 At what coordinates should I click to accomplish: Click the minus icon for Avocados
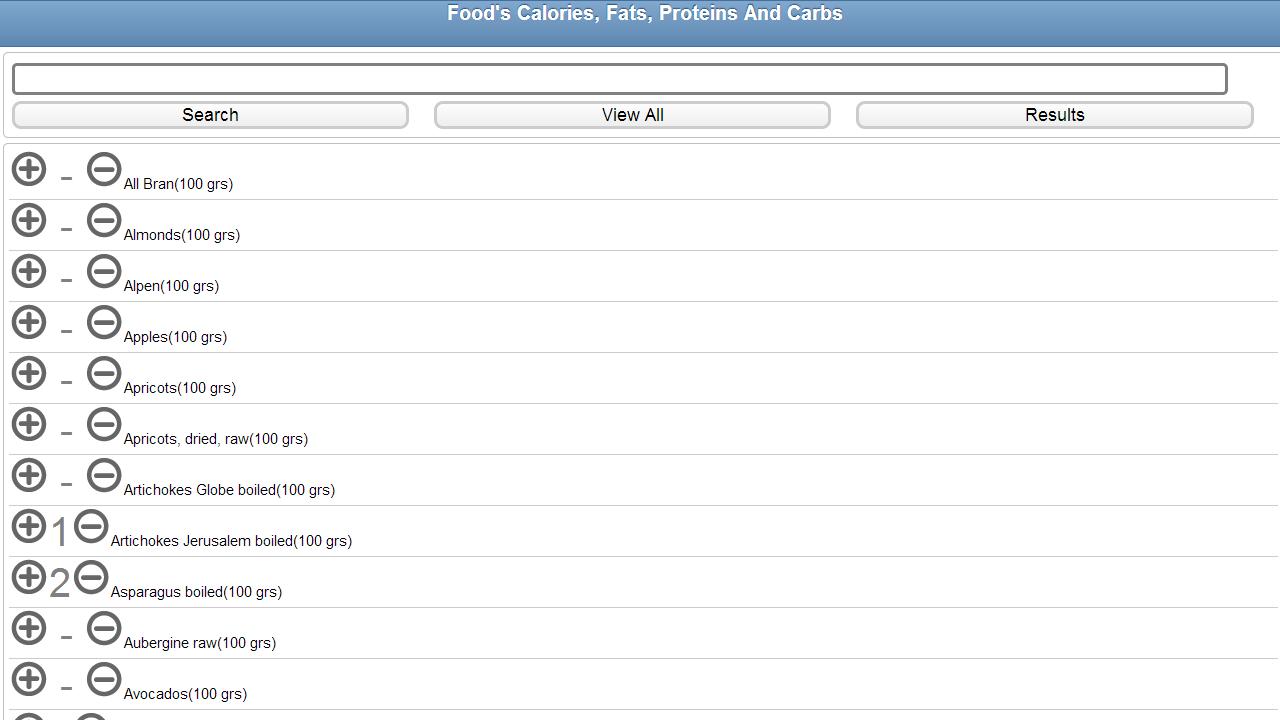(104, 679)
